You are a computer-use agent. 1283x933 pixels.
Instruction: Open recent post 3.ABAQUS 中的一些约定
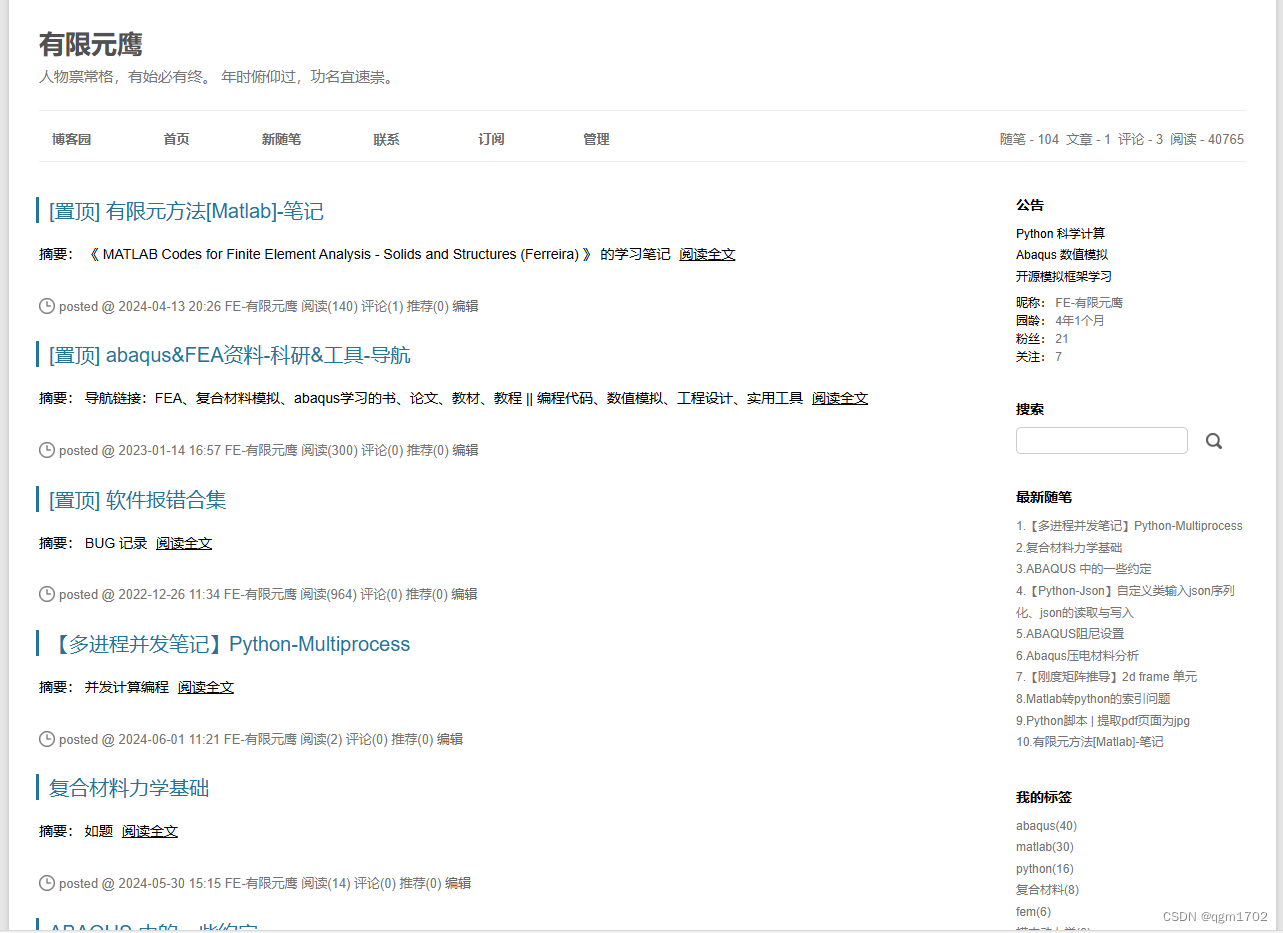(1083, 569)
